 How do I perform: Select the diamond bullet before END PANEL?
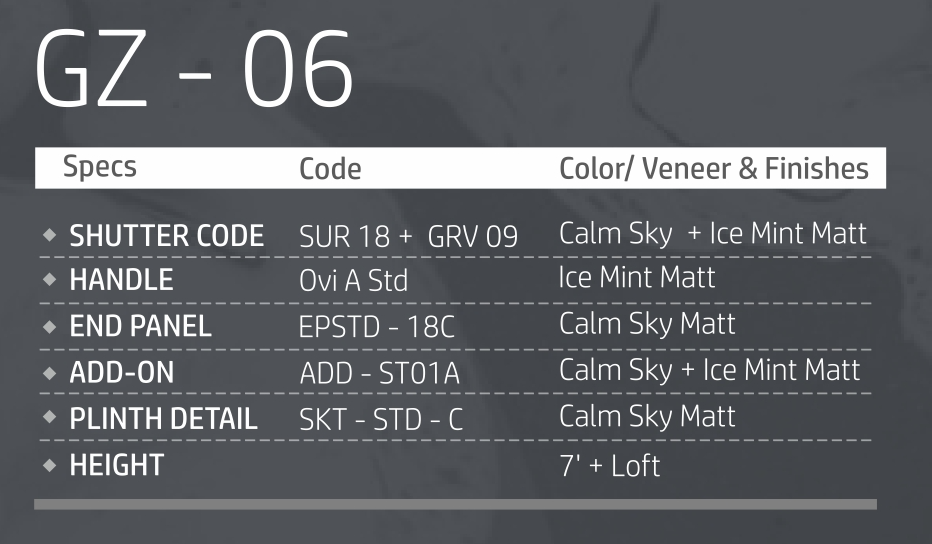tap(49, 326)
